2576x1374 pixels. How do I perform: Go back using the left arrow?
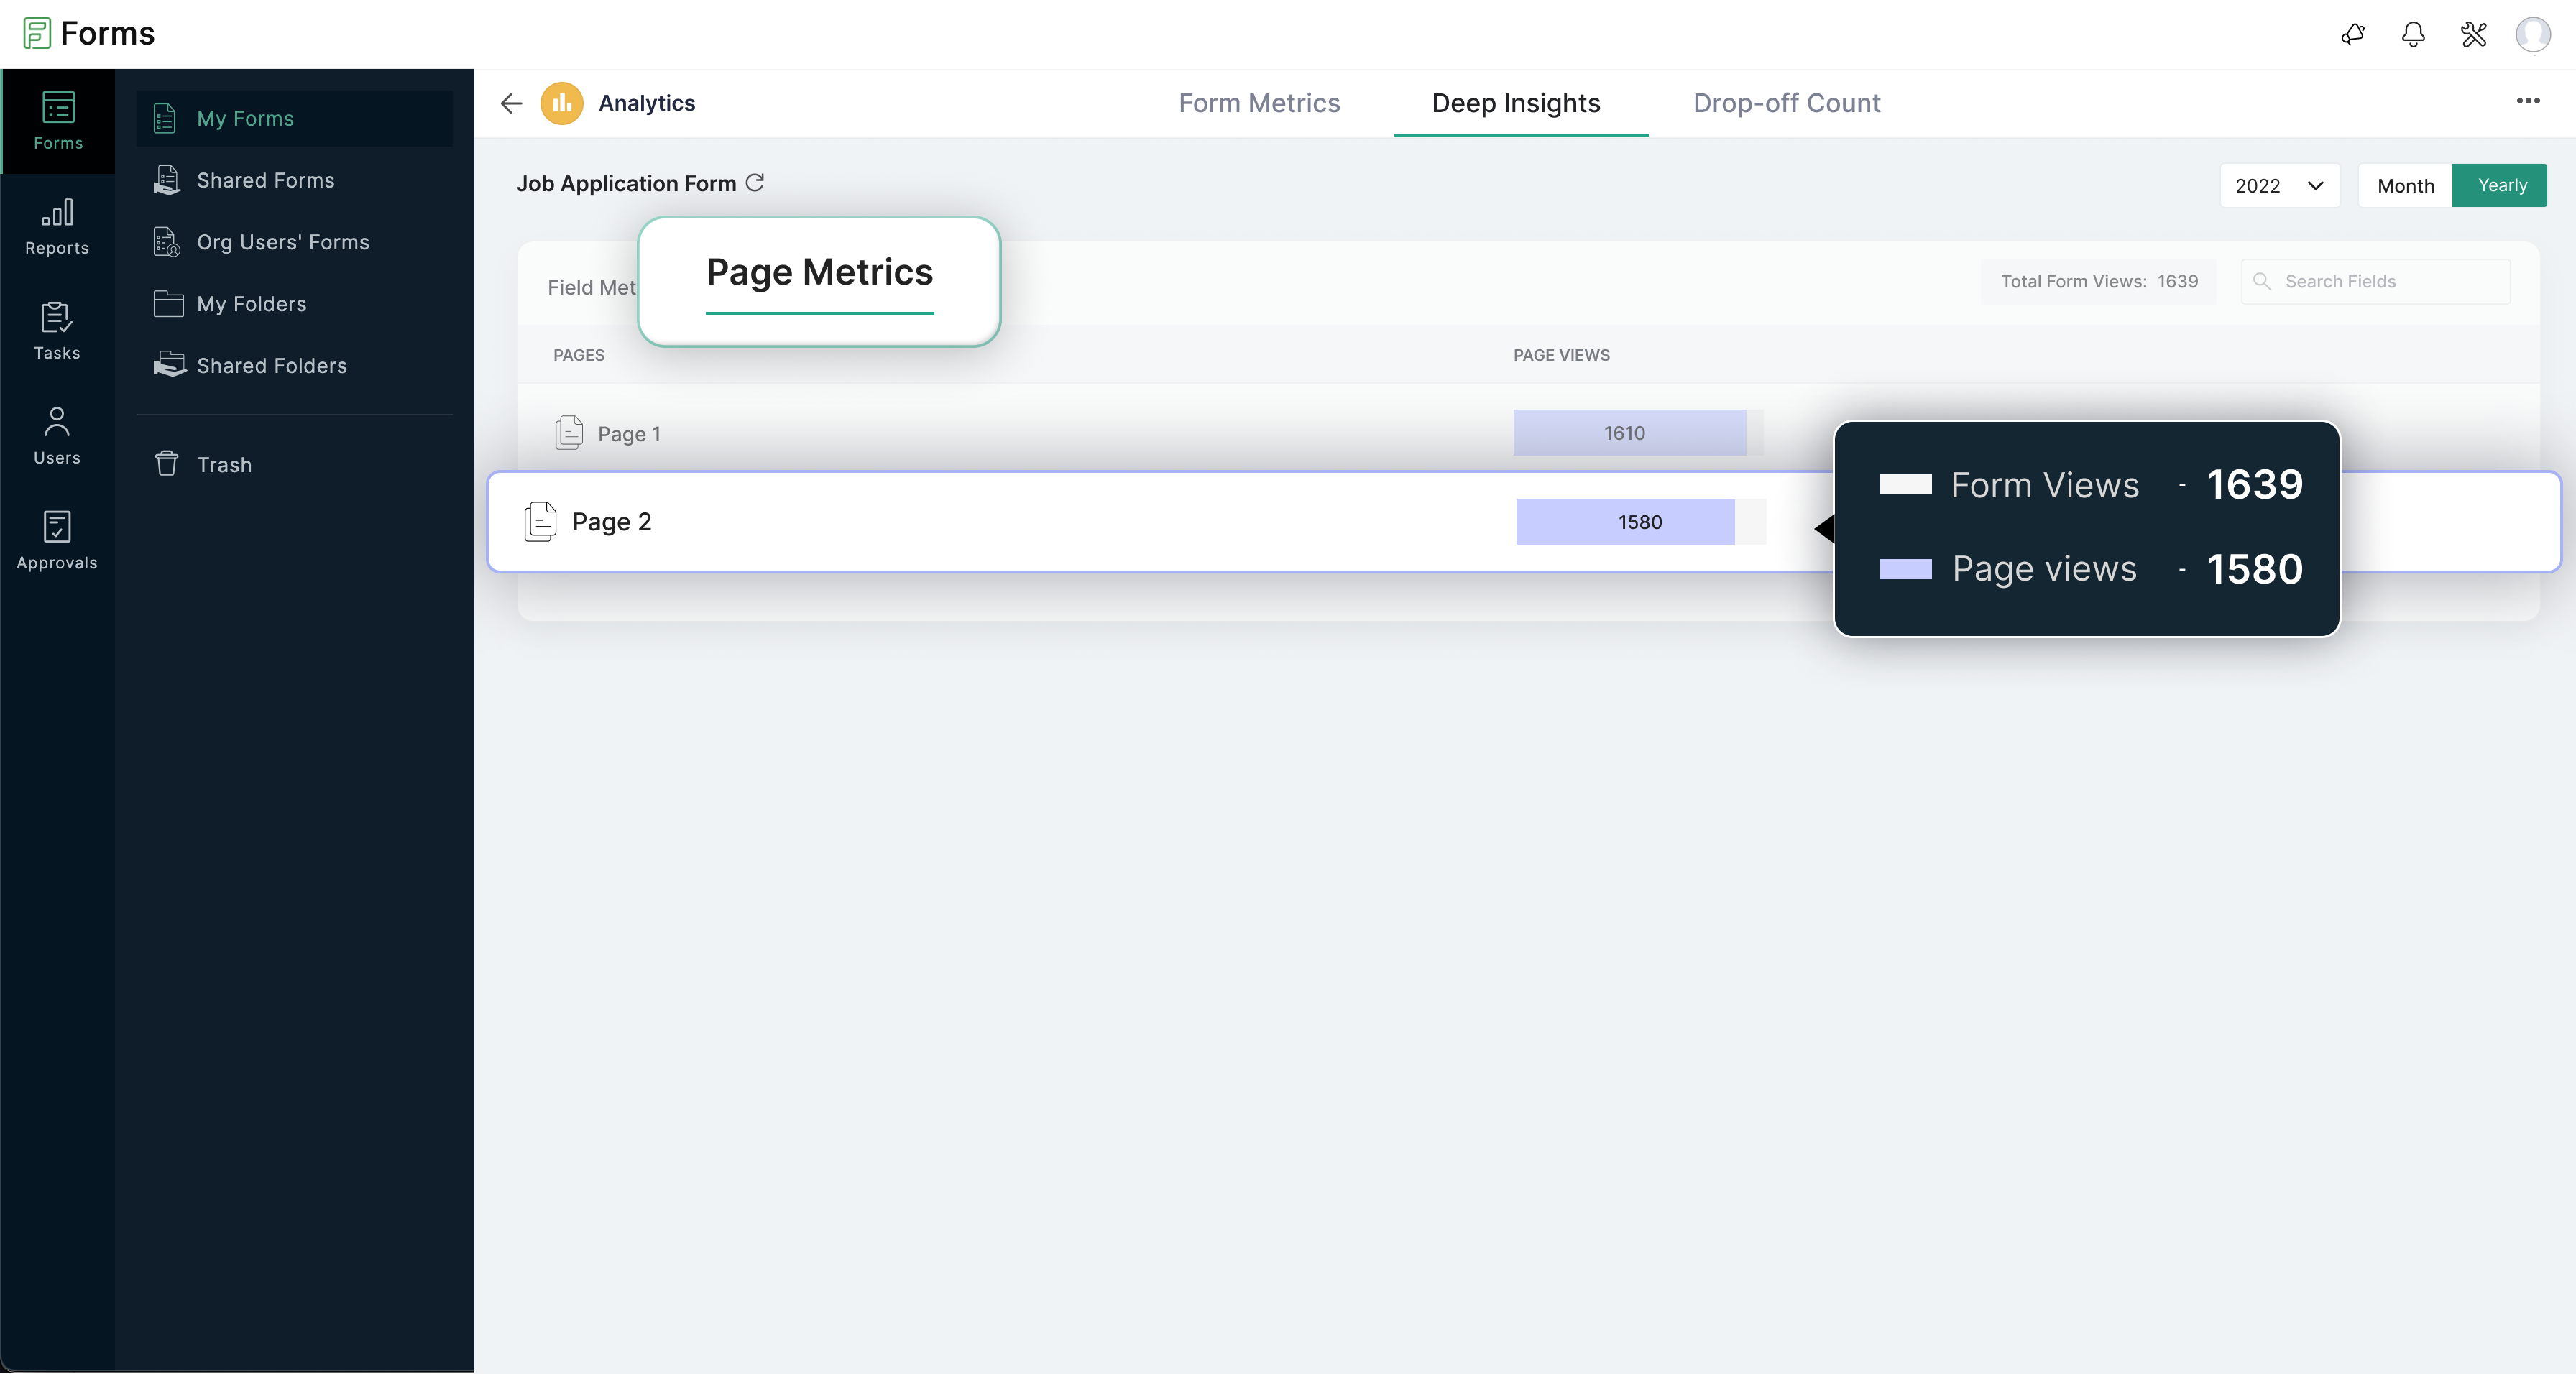point(511,103)
